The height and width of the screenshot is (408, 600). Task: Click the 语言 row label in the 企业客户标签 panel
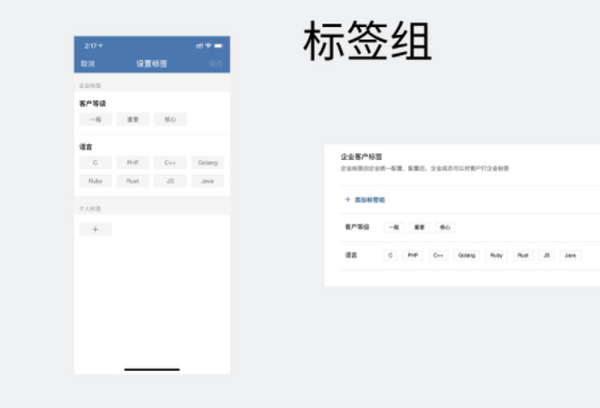pyautogui.click(x=351, y=255)
